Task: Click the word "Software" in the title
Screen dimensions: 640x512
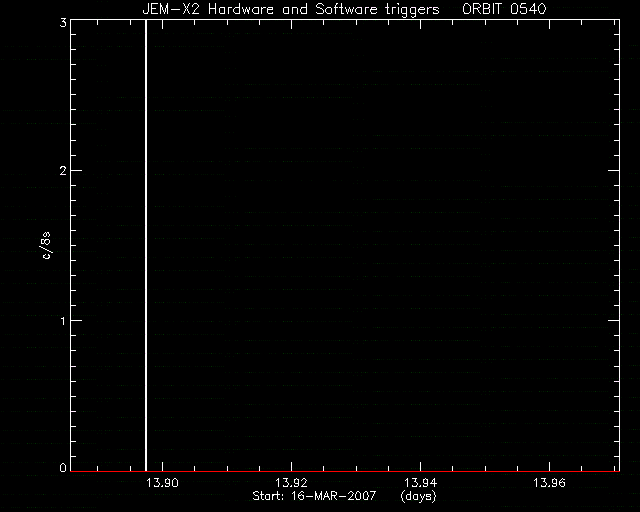Action: pyautogui.click(x=347, y=9)
